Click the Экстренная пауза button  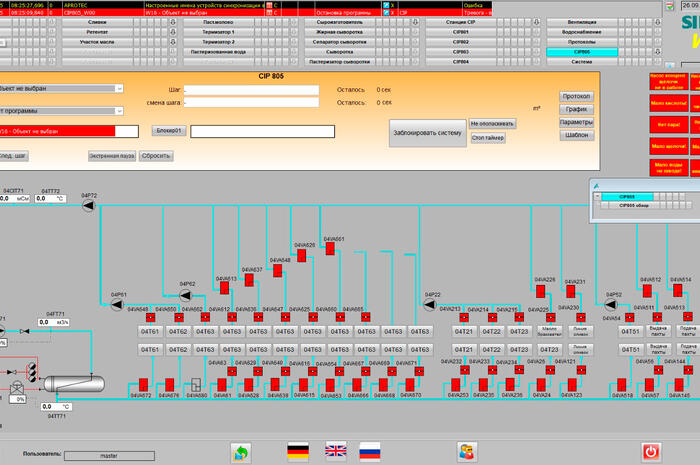112,156
